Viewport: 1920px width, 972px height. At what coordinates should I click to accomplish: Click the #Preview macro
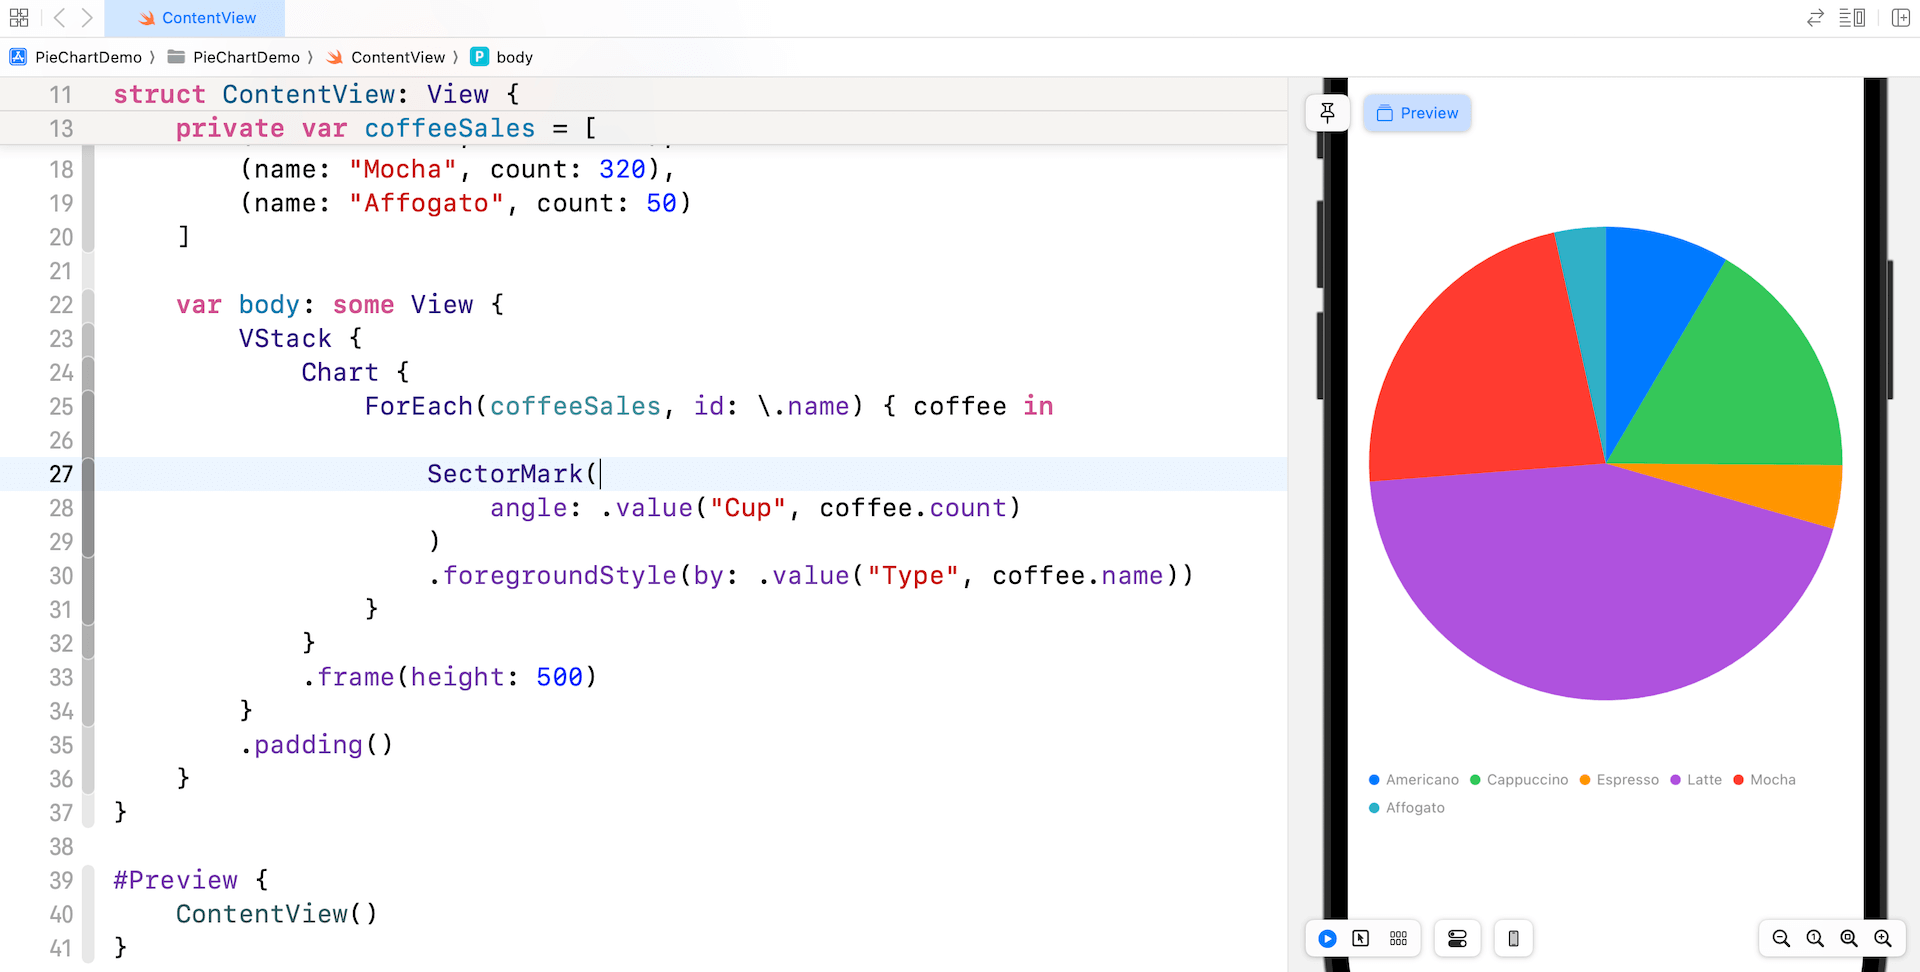[176, 880]
